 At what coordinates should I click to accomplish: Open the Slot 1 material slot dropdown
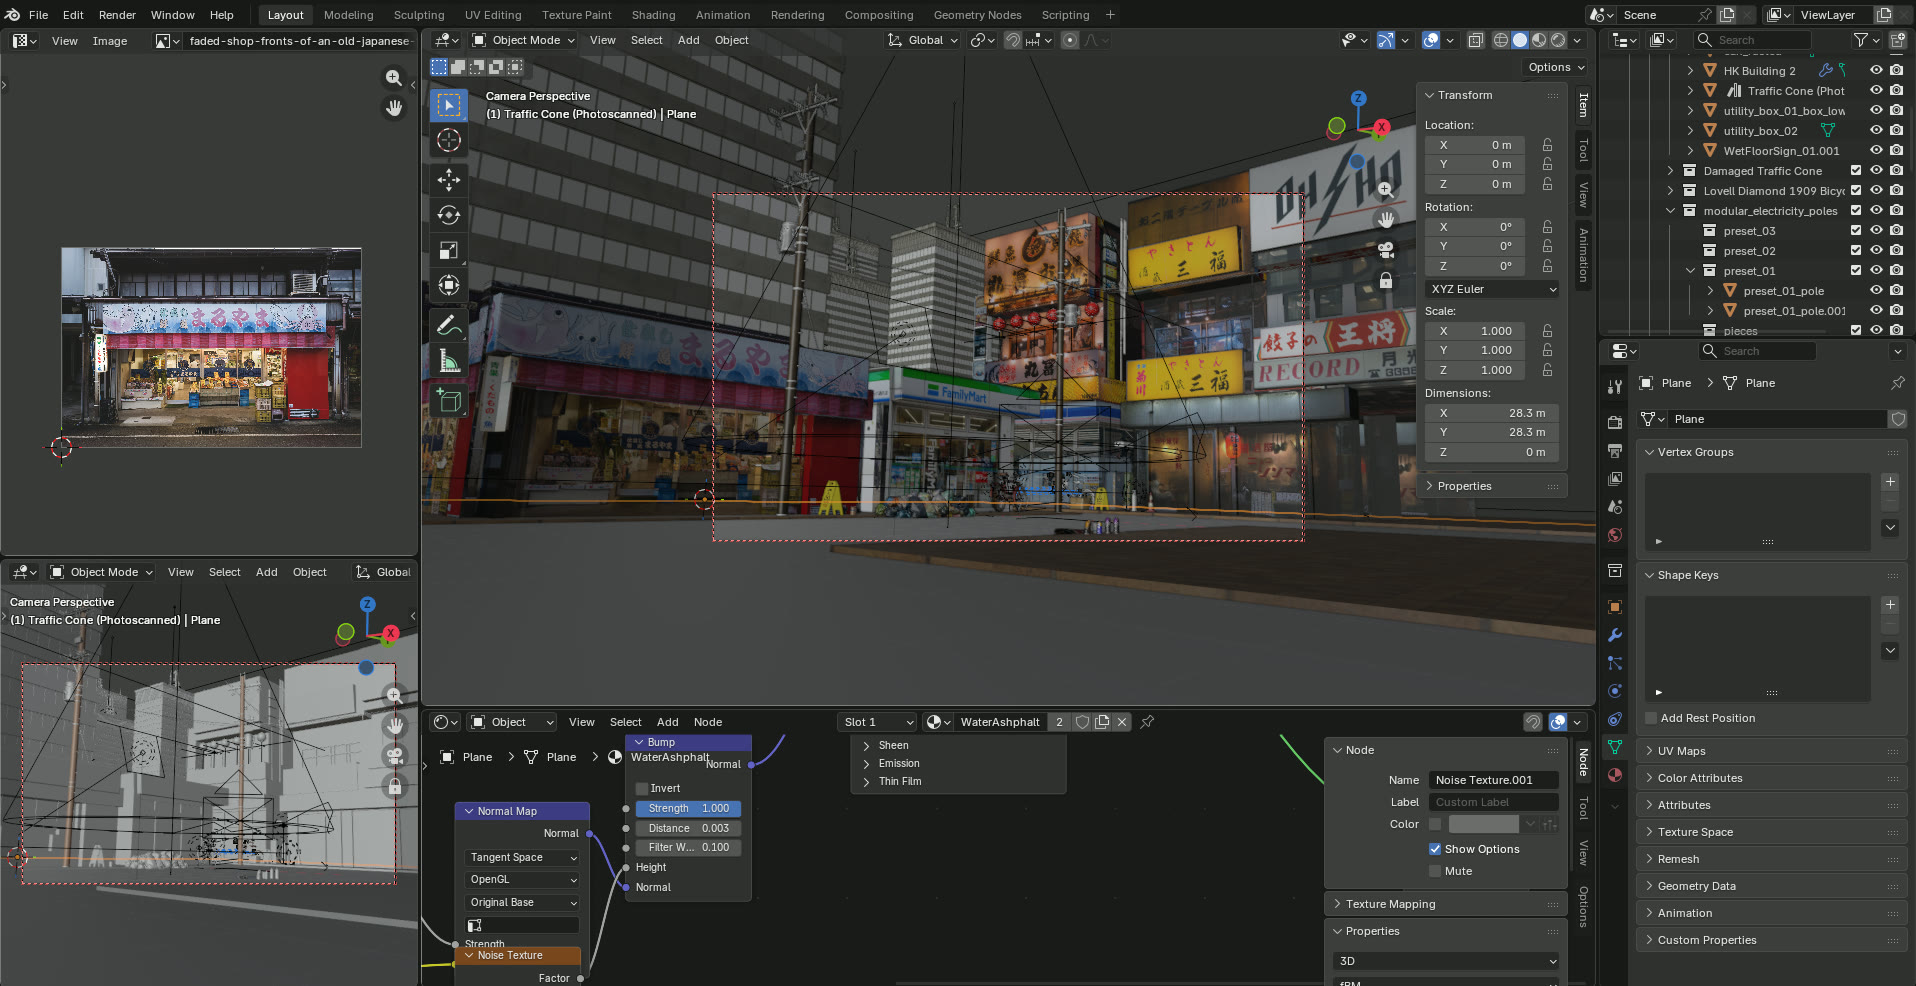[x=878, y=722]
